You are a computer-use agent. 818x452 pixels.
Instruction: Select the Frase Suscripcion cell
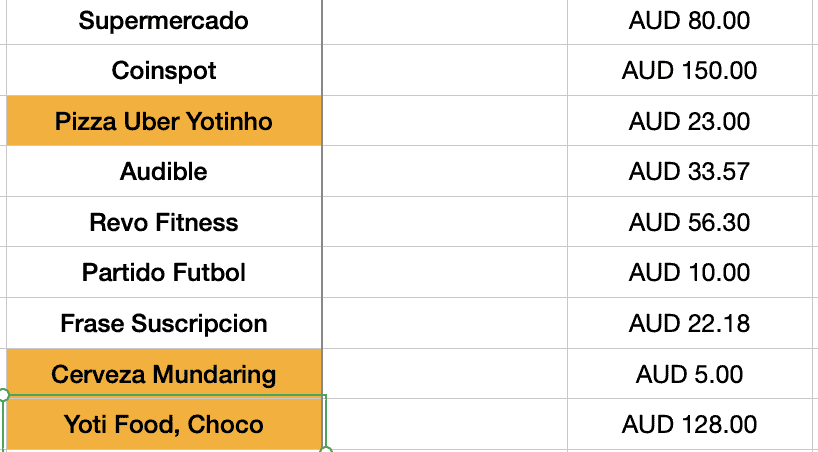[x=164, y=324]
